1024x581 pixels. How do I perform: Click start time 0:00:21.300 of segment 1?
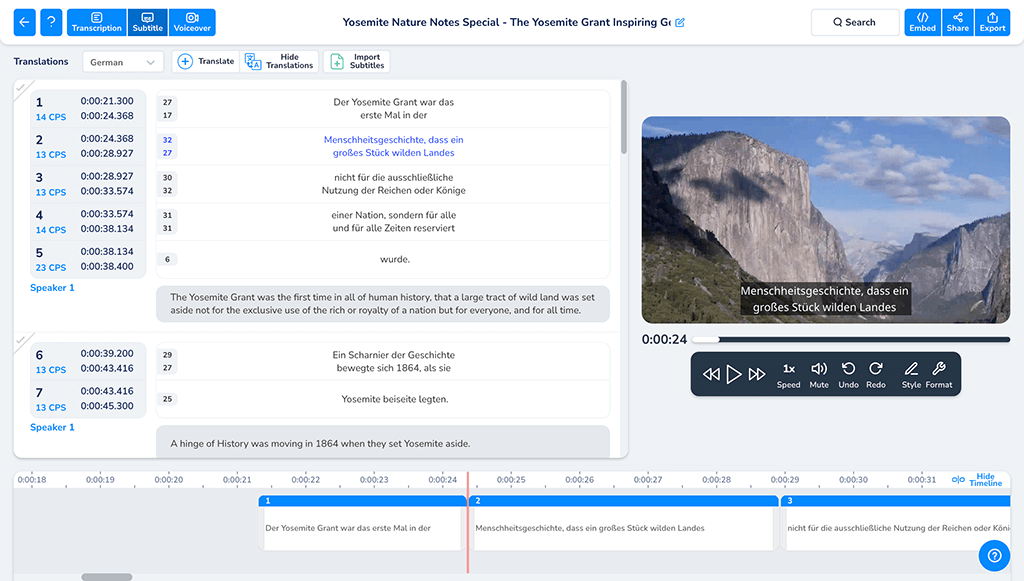[107, 101]
